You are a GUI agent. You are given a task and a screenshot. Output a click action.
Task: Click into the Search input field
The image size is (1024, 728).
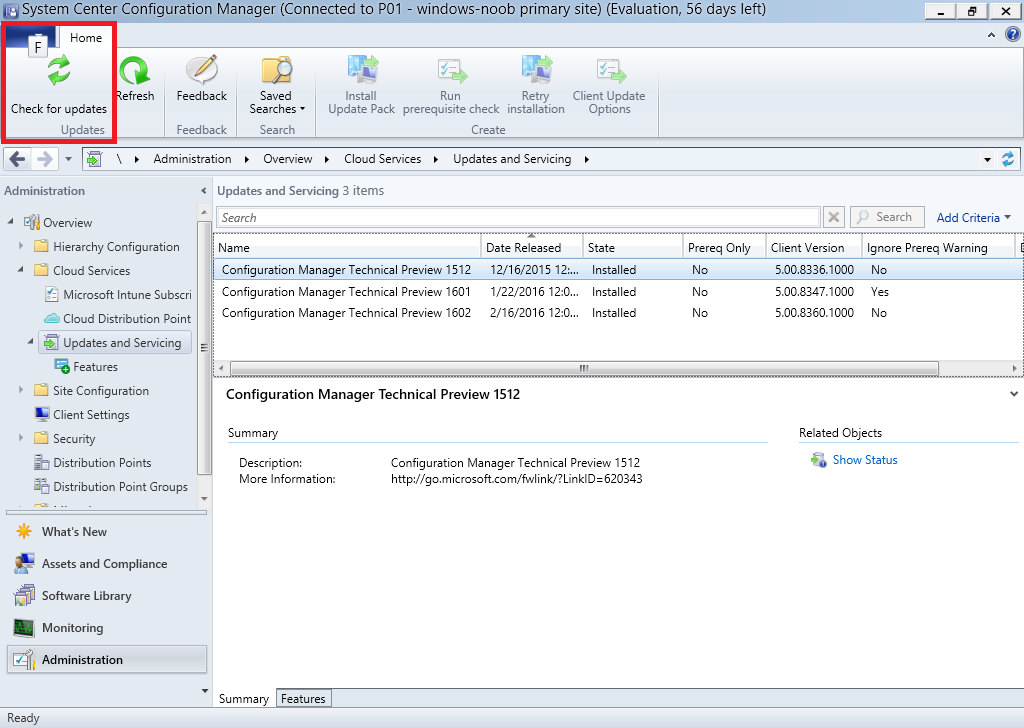tap(519, 217)
